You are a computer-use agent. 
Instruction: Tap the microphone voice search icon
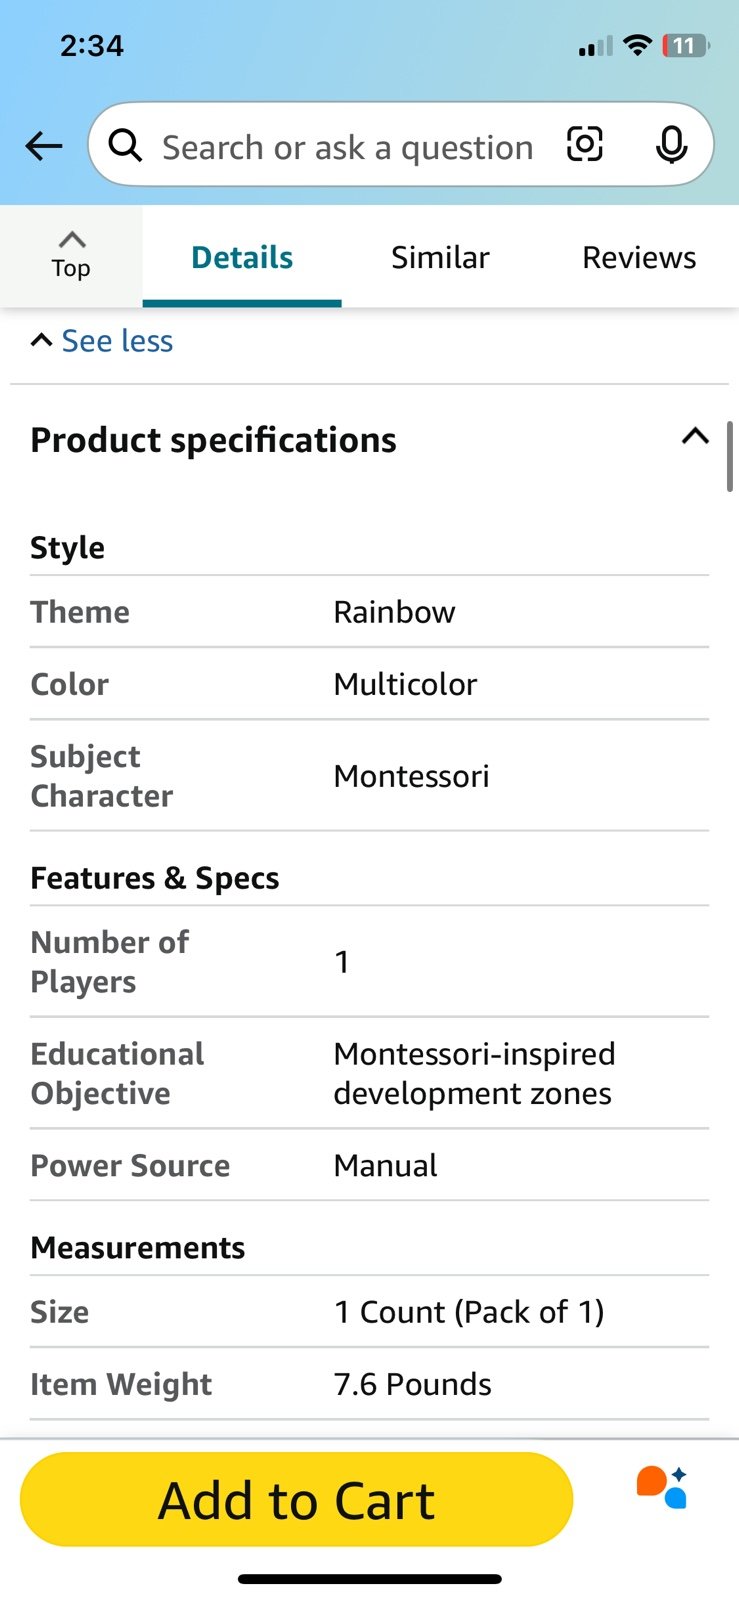(672, 146)
